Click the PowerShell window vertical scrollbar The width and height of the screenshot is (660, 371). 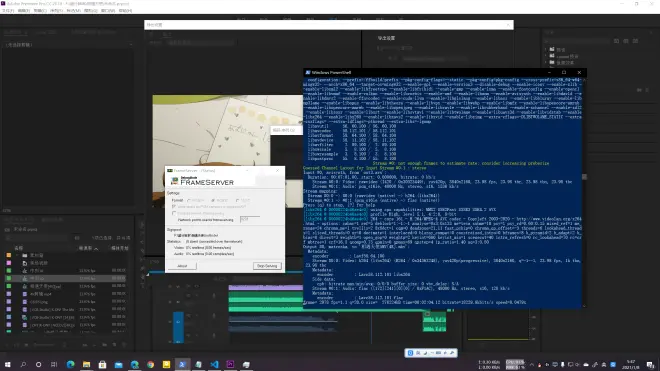(584, 192)
